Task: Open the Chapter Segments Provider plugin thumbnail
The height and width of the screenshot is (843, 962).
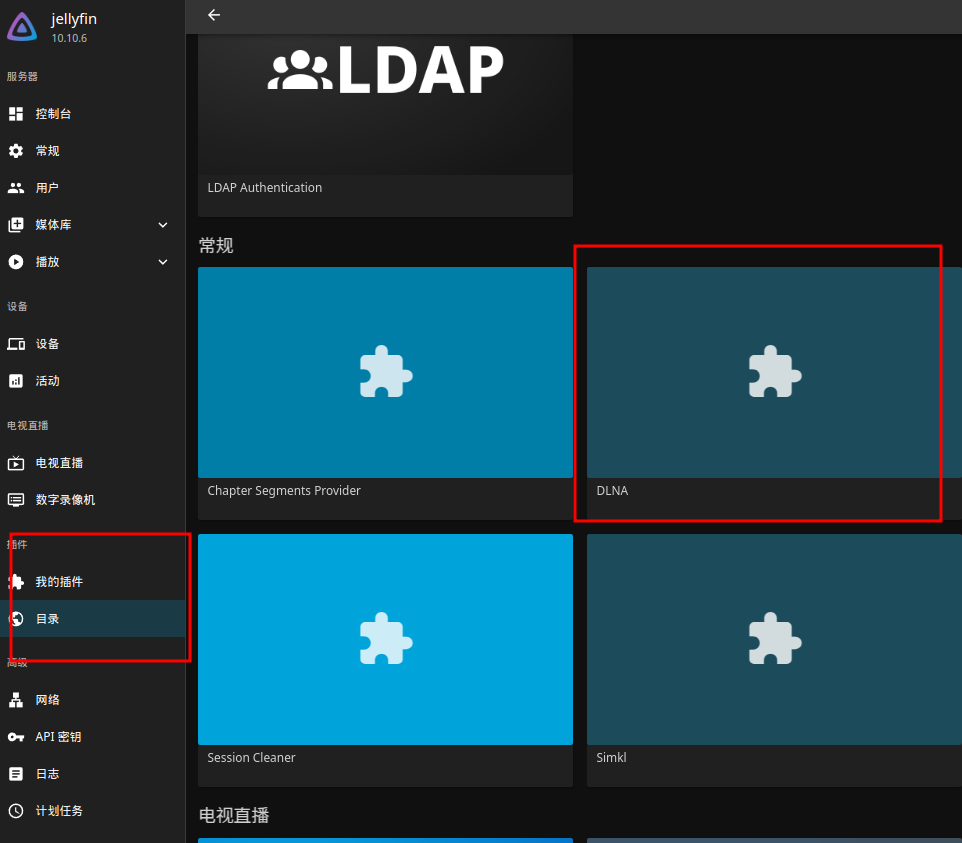Action: [x=385, y=372]
